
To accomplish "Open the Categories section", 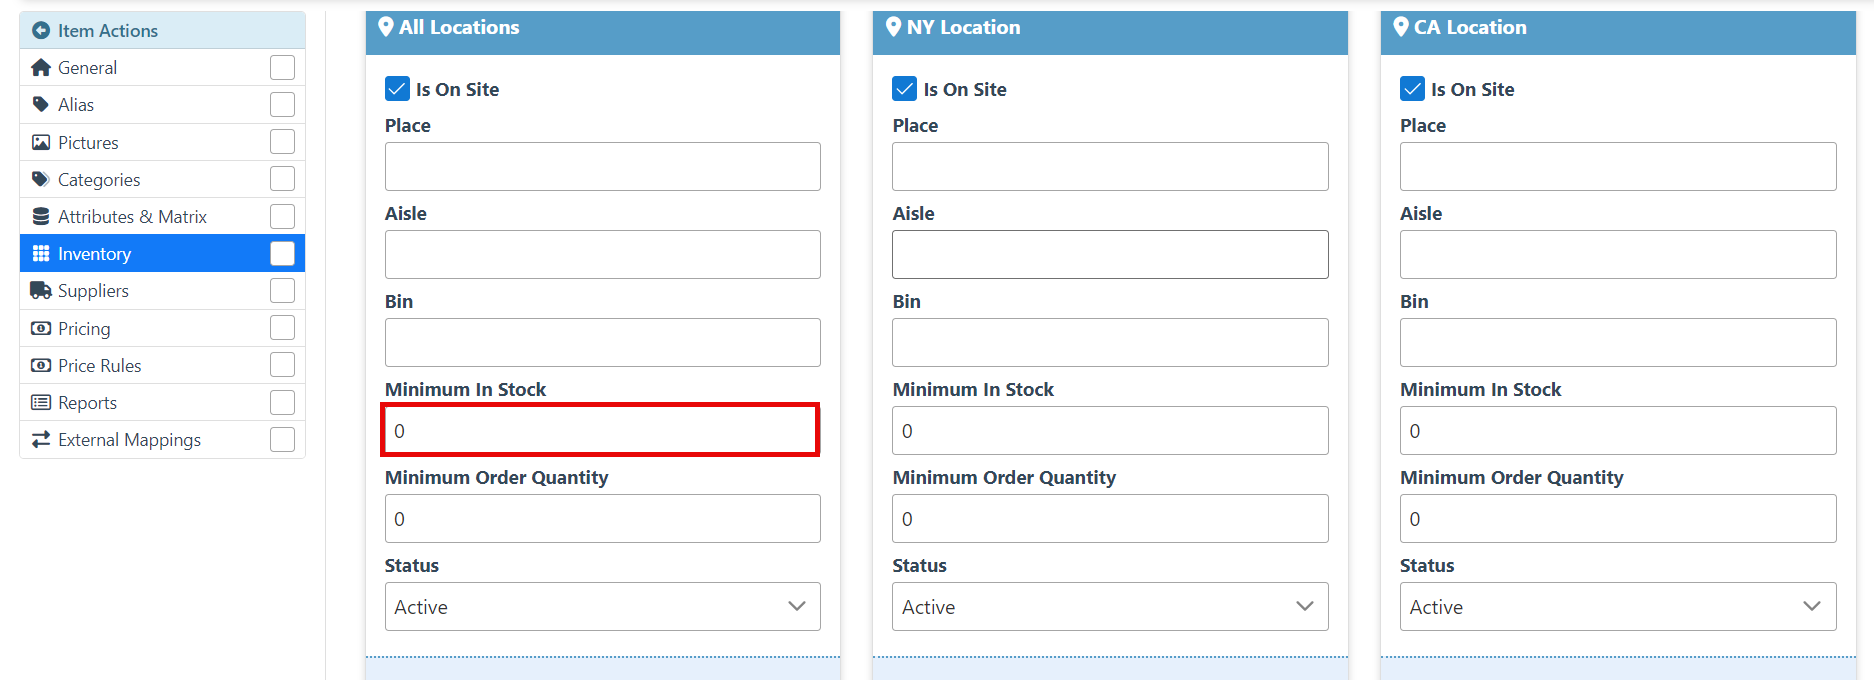I will tap(99, 180).
